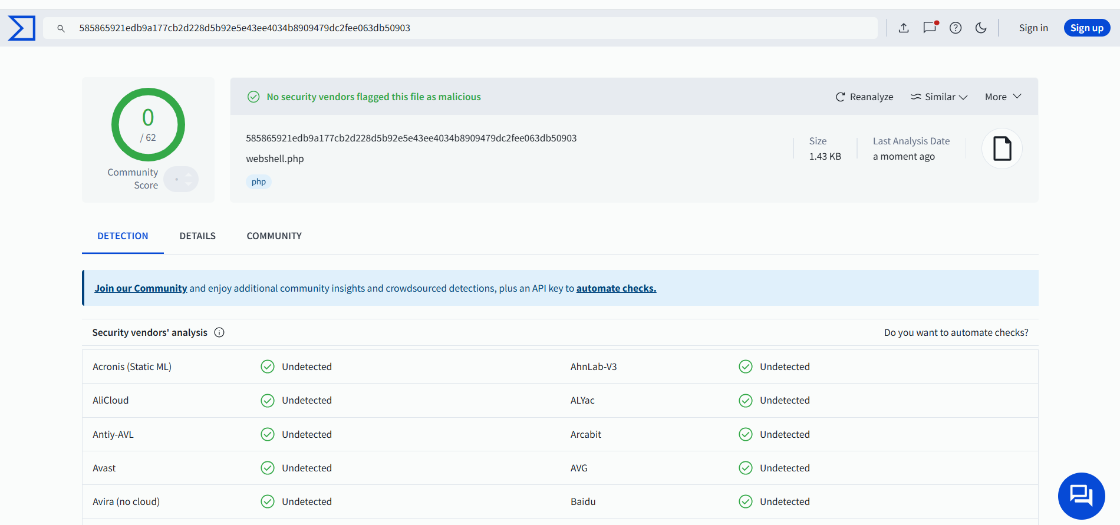Click the upload file icon
This screenshot has height=525, width=1120.
(x=903, y=28)
